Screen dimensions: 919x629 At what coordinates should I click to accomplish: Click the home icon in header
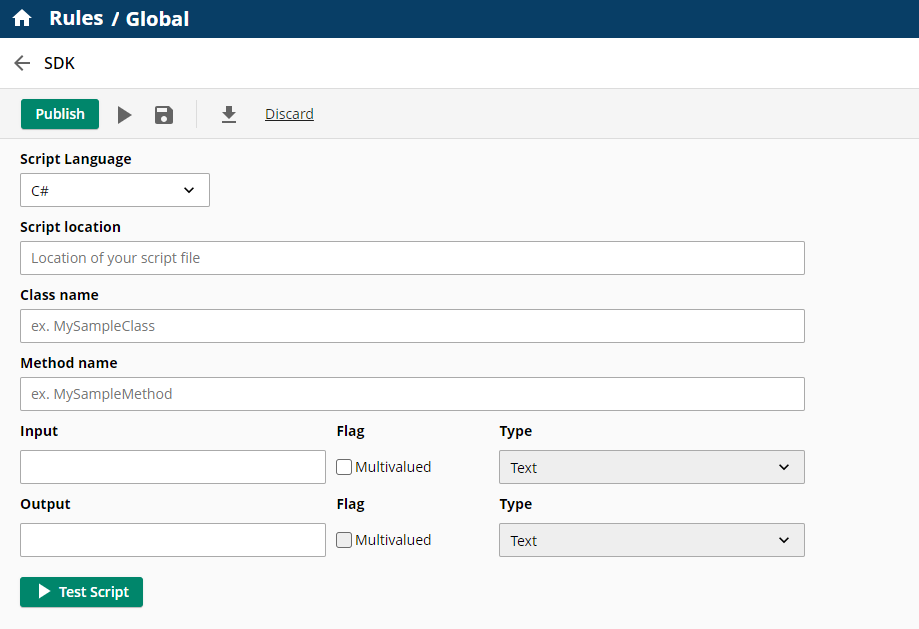coord(22,19)
